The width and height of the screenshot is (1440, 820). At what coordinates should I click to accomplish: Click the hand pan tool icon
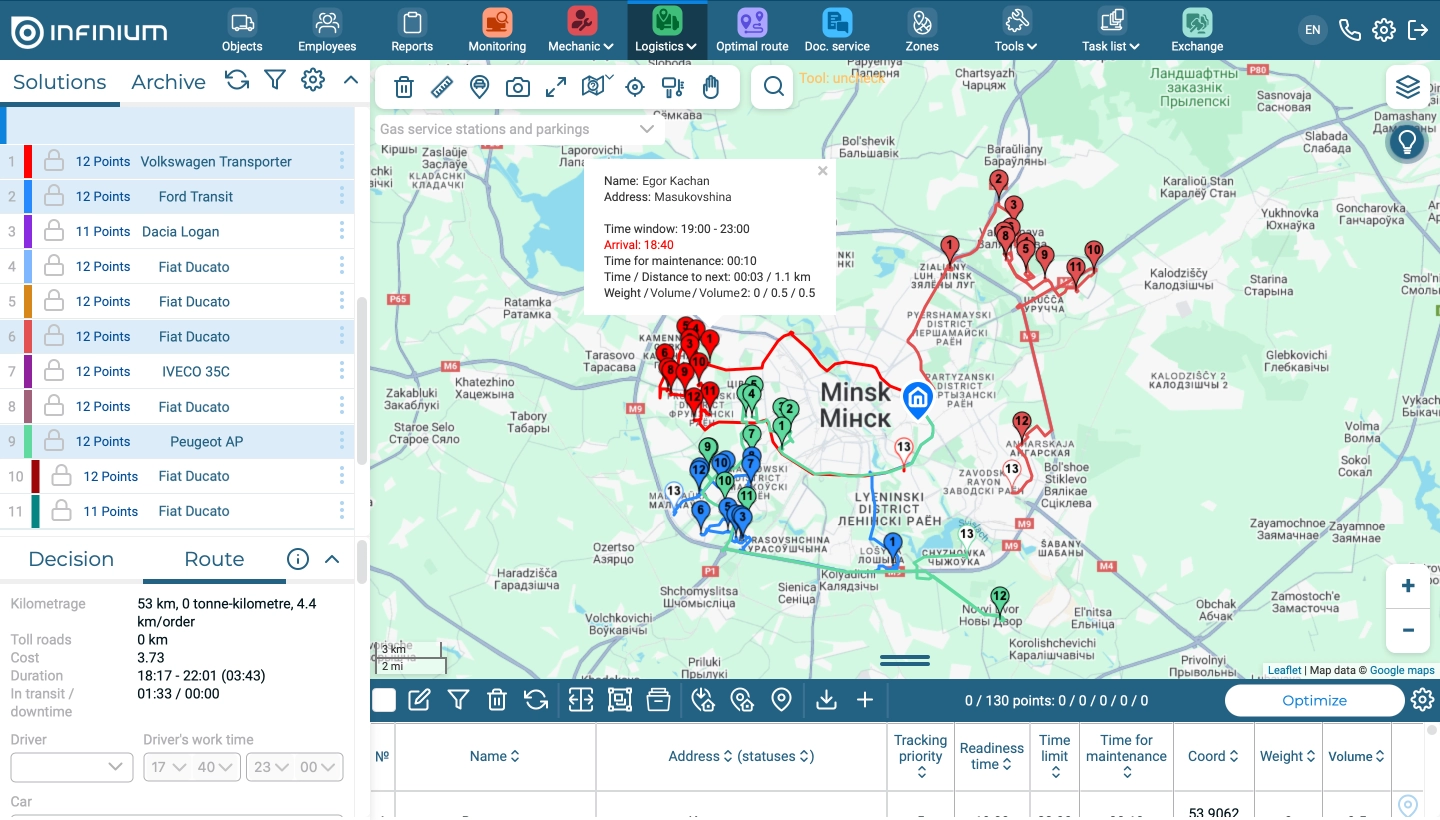tap(711, 87)
